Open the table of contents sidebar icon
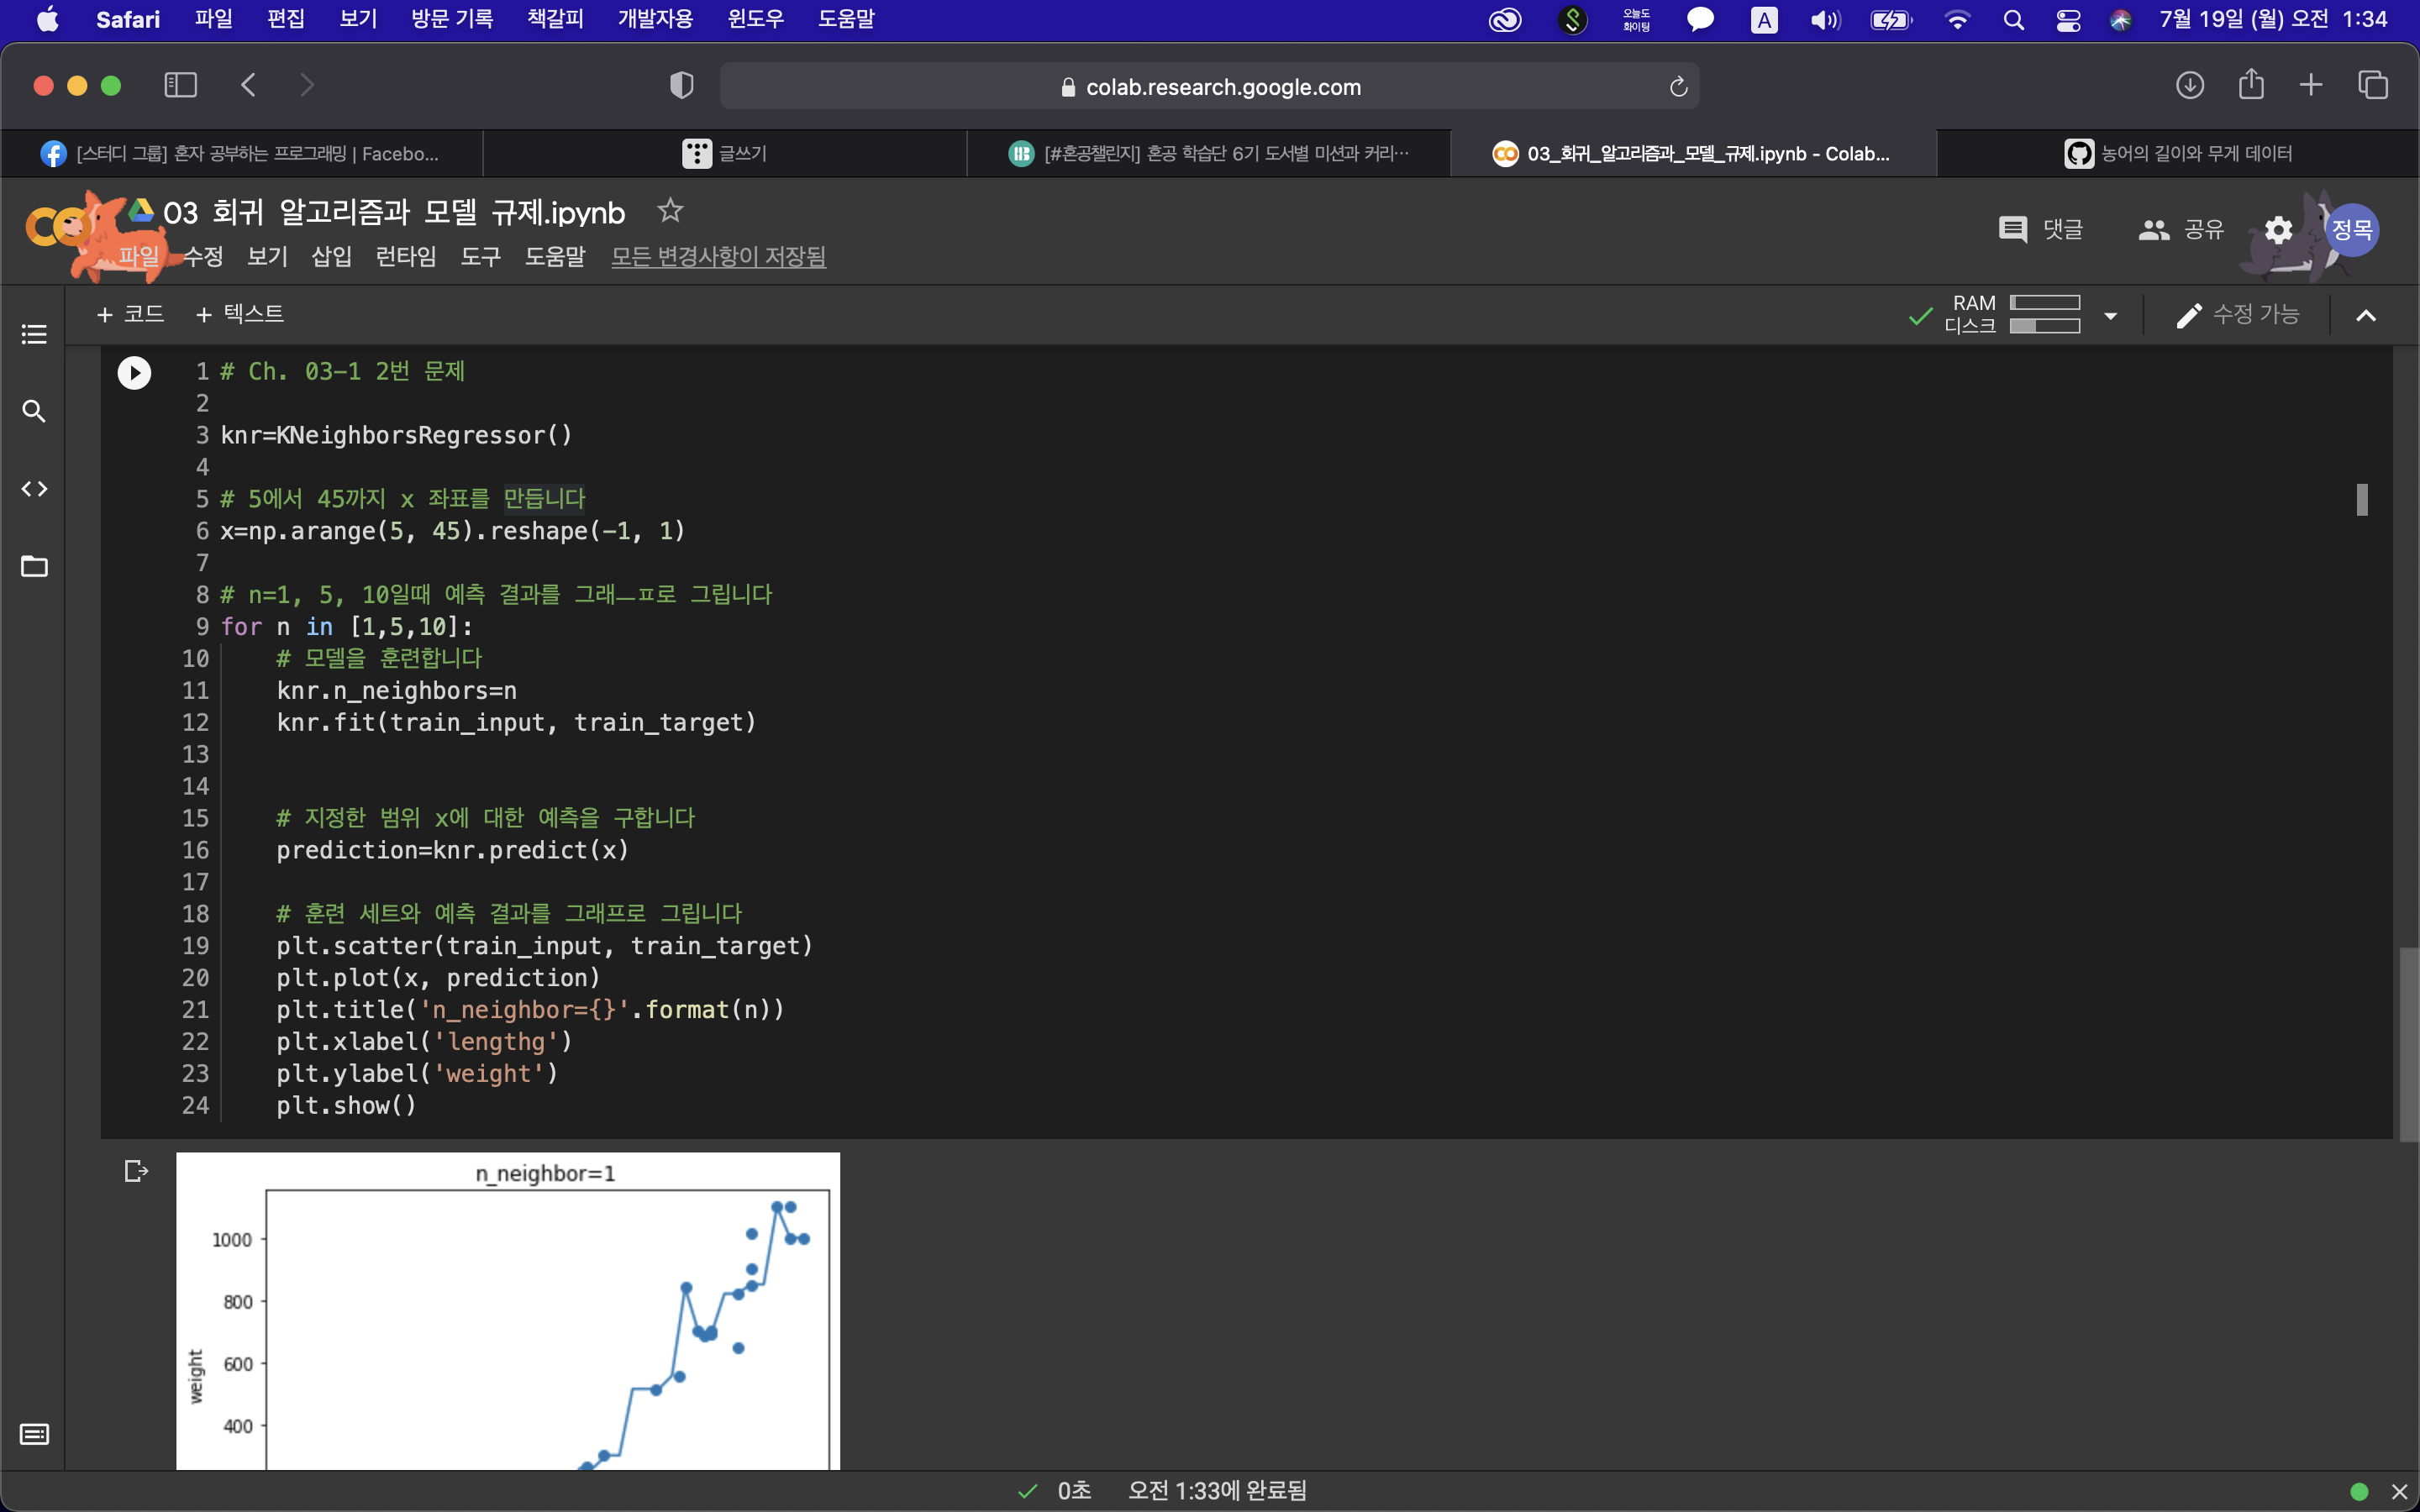This screenshot has height=1512, width=2420. pos(34,334)
